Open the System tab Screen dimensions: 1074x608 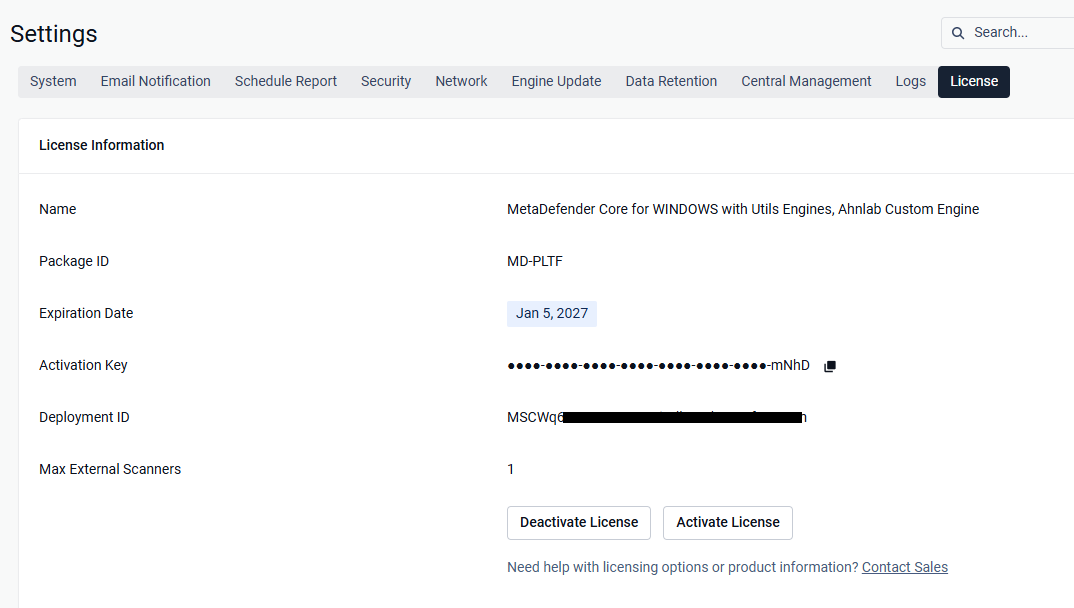pyautogui.click(x=53, y=81)
